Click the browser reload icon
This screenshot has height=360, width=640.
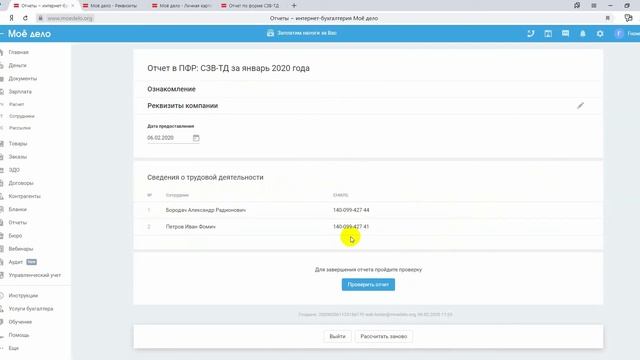[x=25, y=18]
